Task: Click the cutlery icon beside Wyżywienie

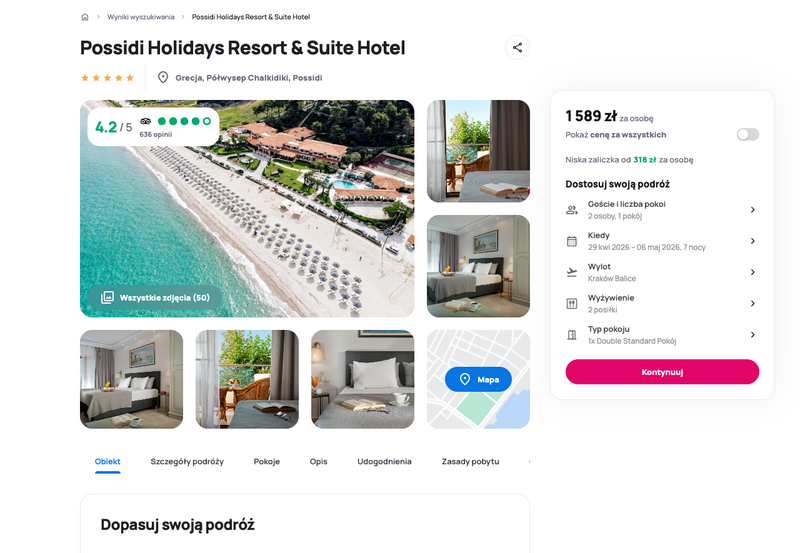Action: (x=572, y=304)
